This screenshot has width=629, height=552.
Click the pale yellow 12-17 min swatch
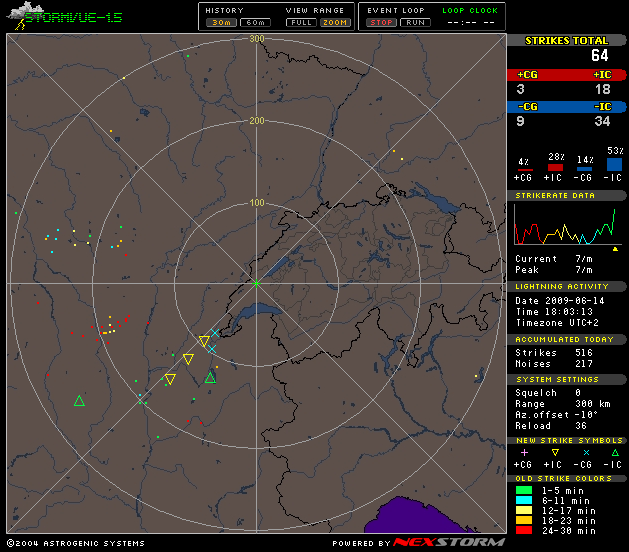(x=524, y=510)
